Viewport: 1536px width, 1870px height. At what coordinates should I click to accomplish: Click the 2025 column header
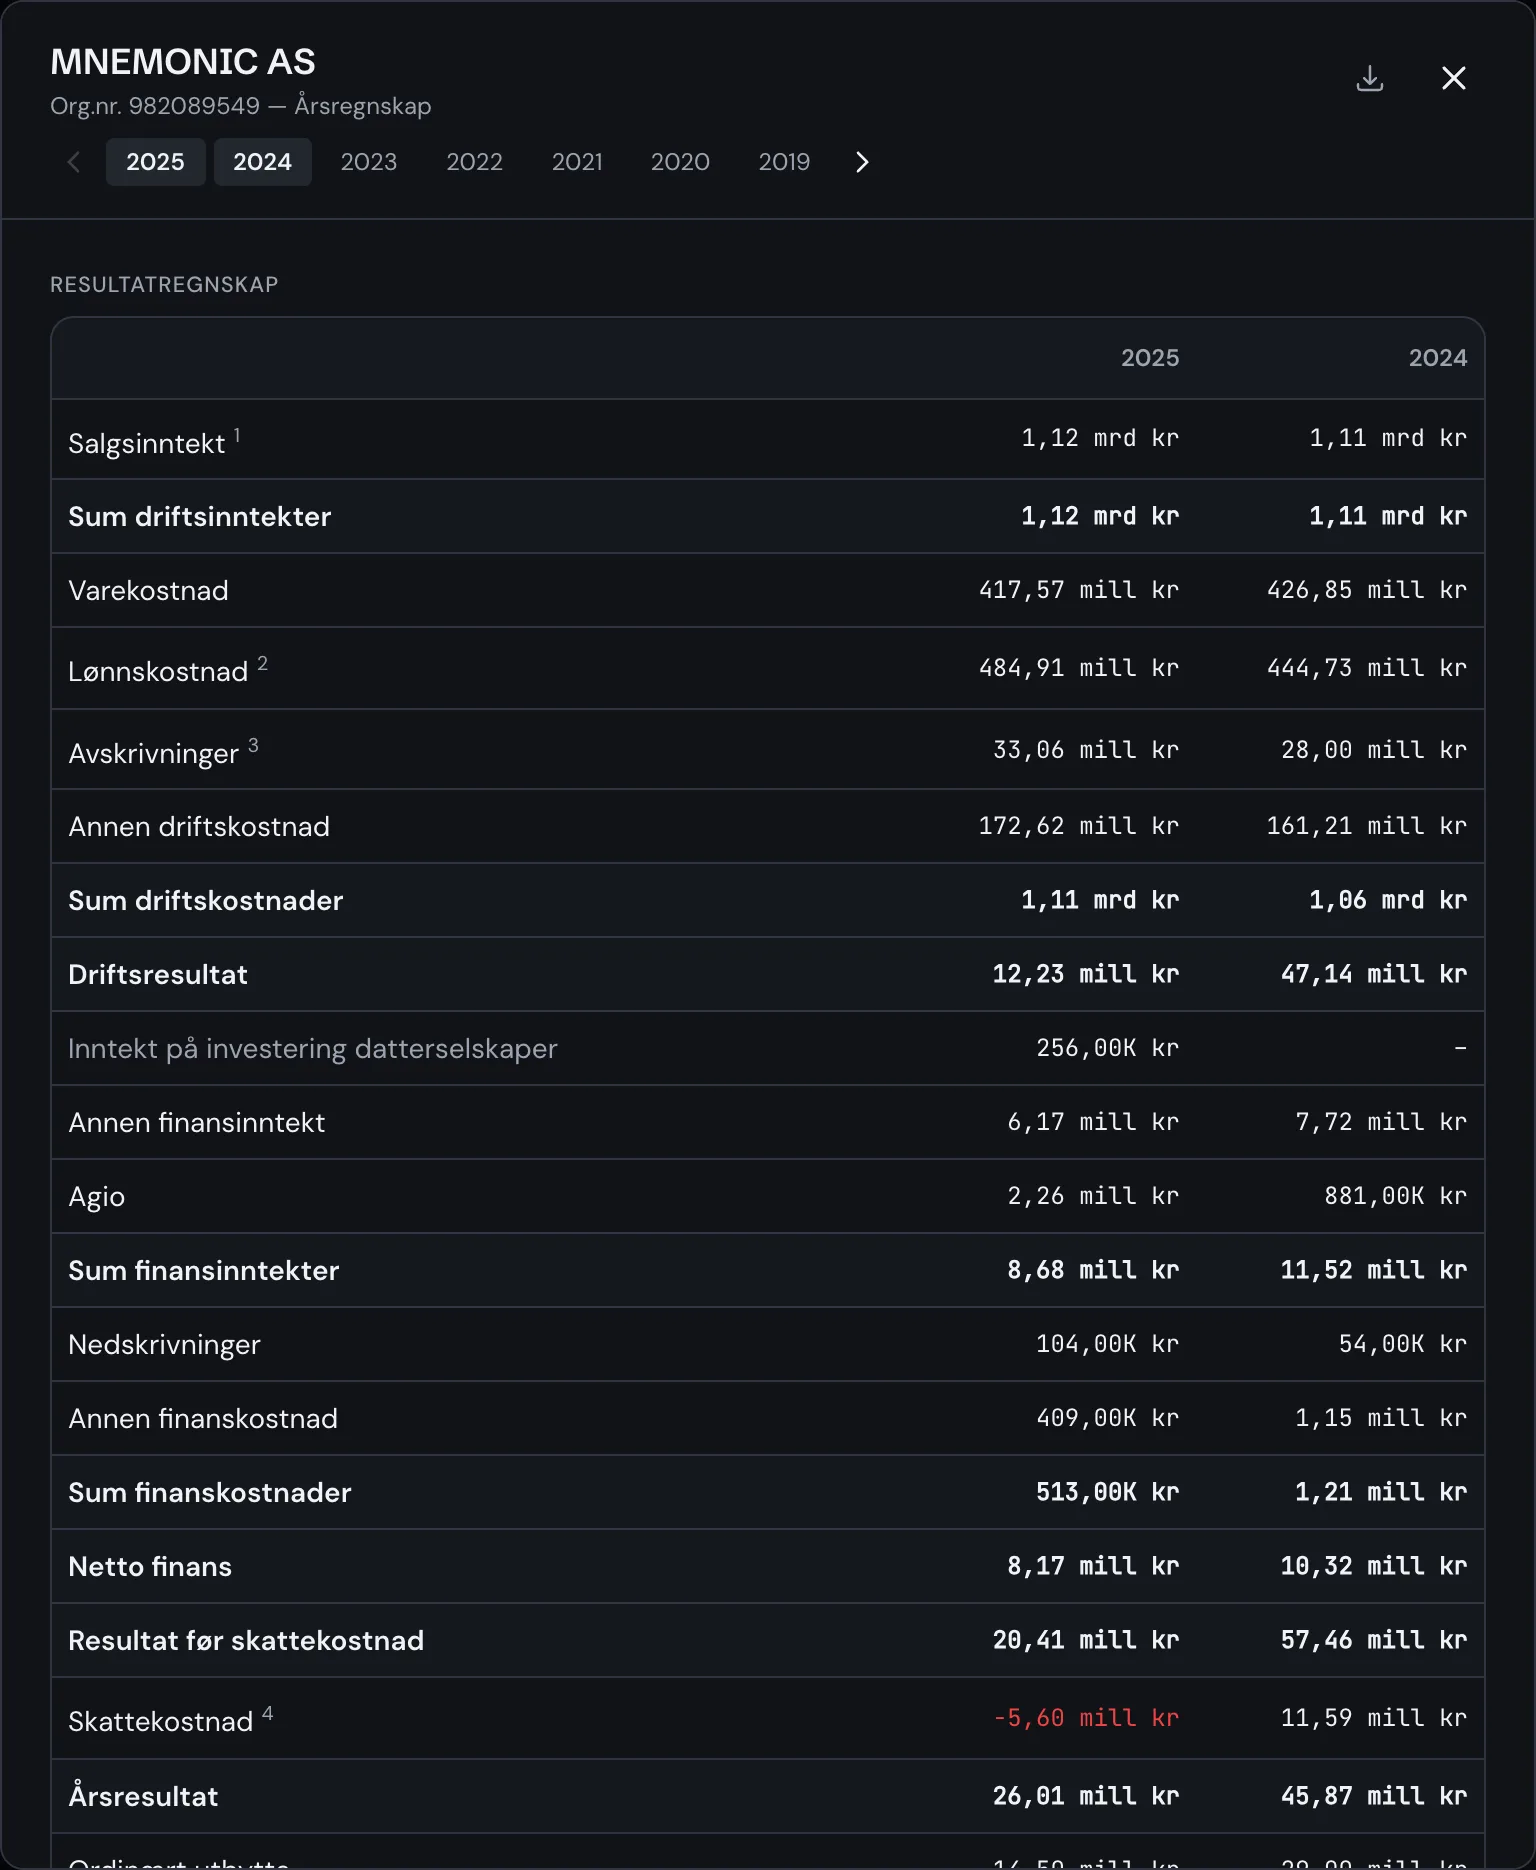click(x=1150, y=358)
